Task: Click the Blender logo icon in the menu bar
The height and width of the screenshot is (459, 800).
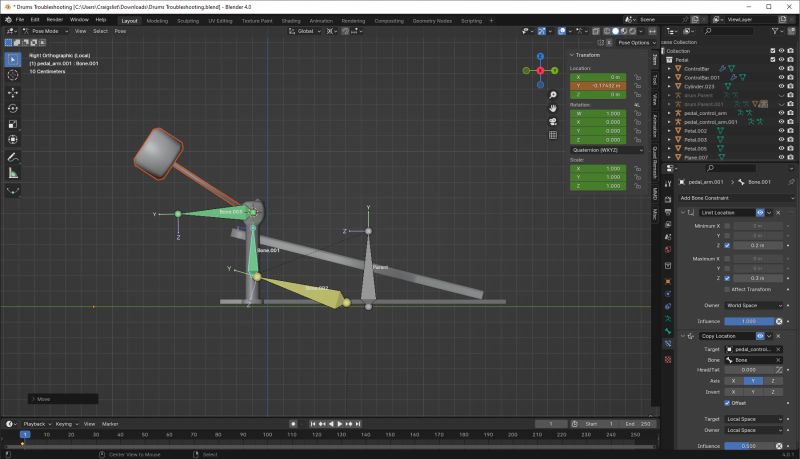Action: [x=8, y=20]
